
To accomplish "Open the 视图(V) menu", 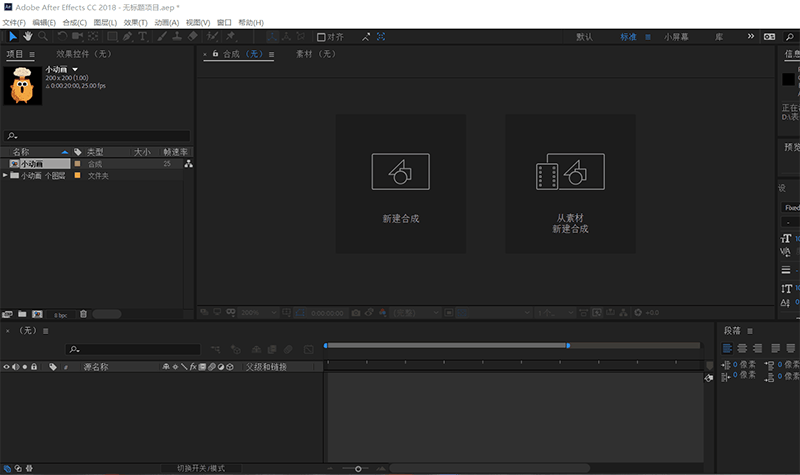I will pos(198,22).
